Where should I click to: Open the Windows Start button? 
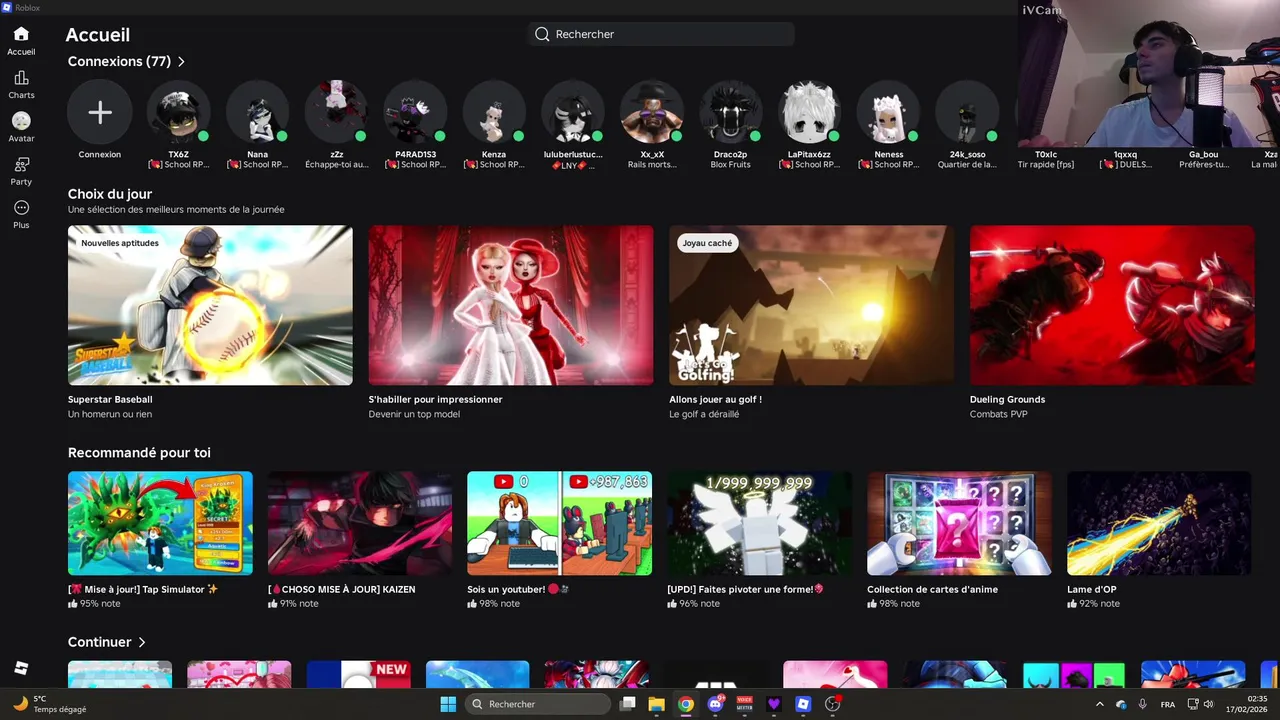[x=448, y=704]
